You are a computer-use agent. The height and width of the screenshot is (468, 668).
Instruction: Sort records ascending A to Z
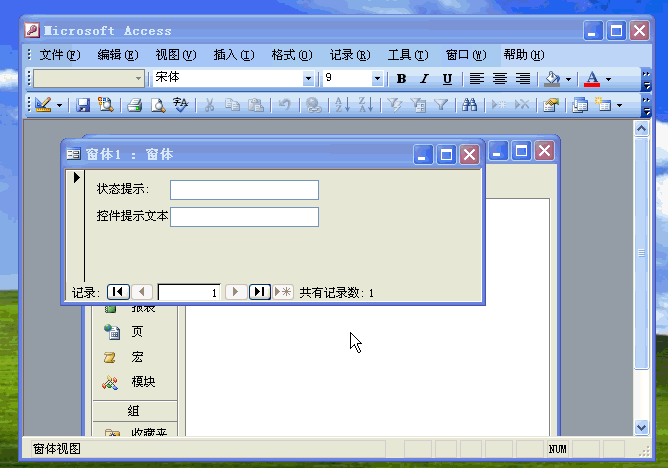tap(343, 105)
